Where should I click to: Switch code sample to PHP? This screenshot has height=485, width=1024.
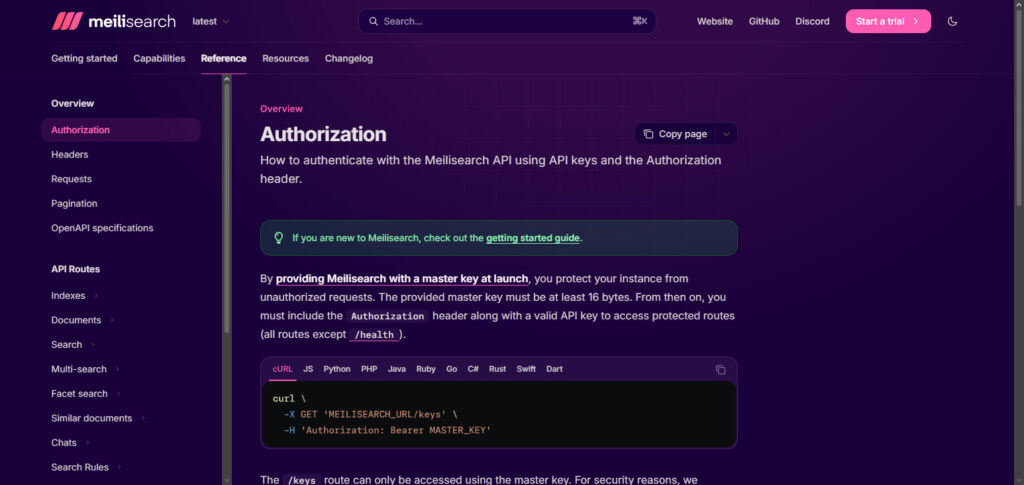pos(369,369)
